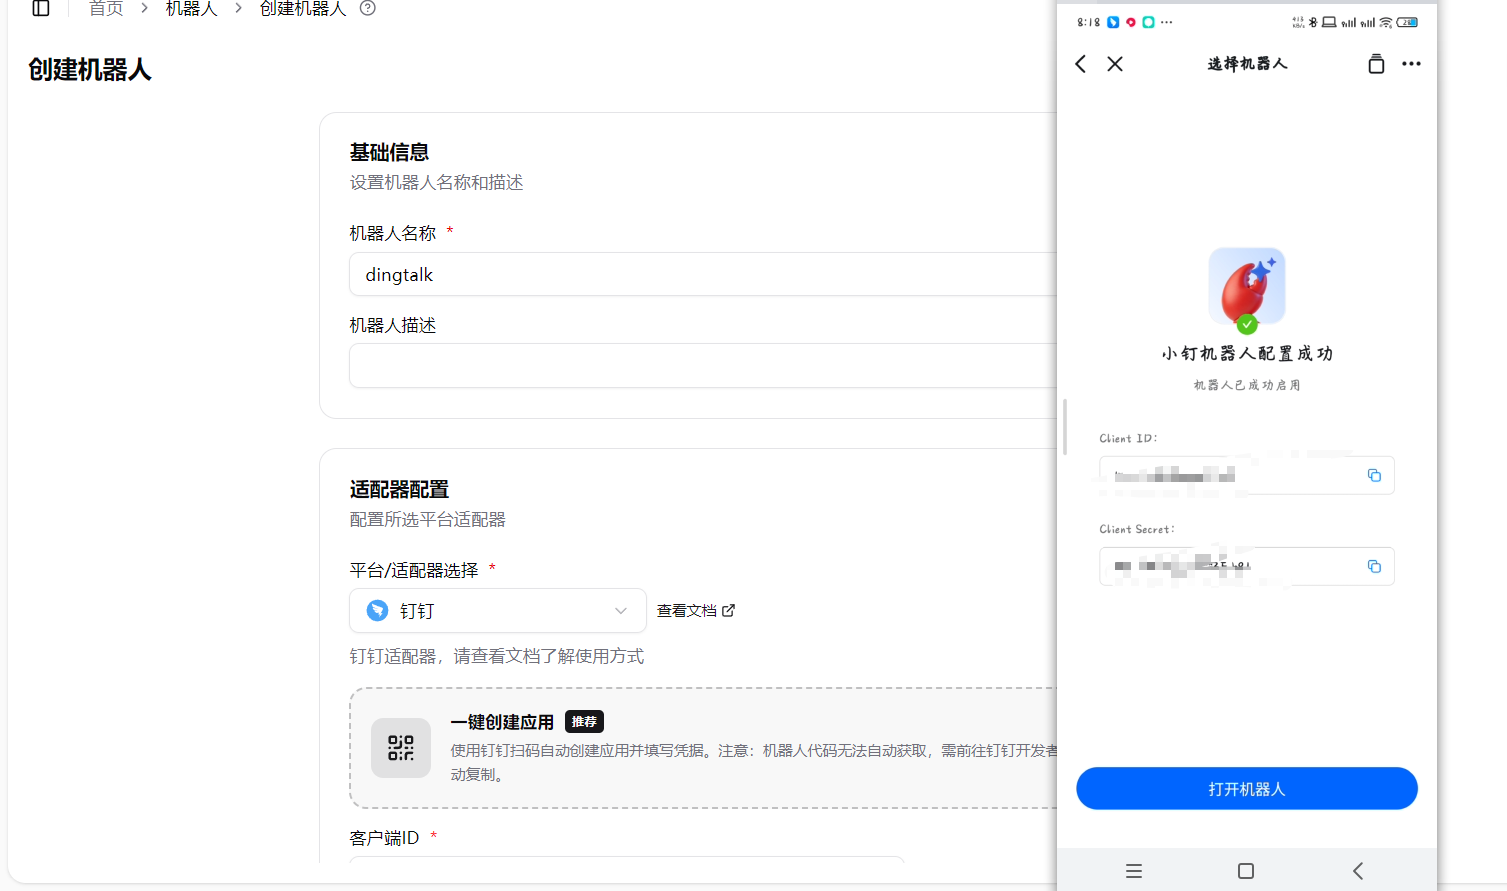
Task: Copy the Client Secret value
Action: (x=1374, y=566)
